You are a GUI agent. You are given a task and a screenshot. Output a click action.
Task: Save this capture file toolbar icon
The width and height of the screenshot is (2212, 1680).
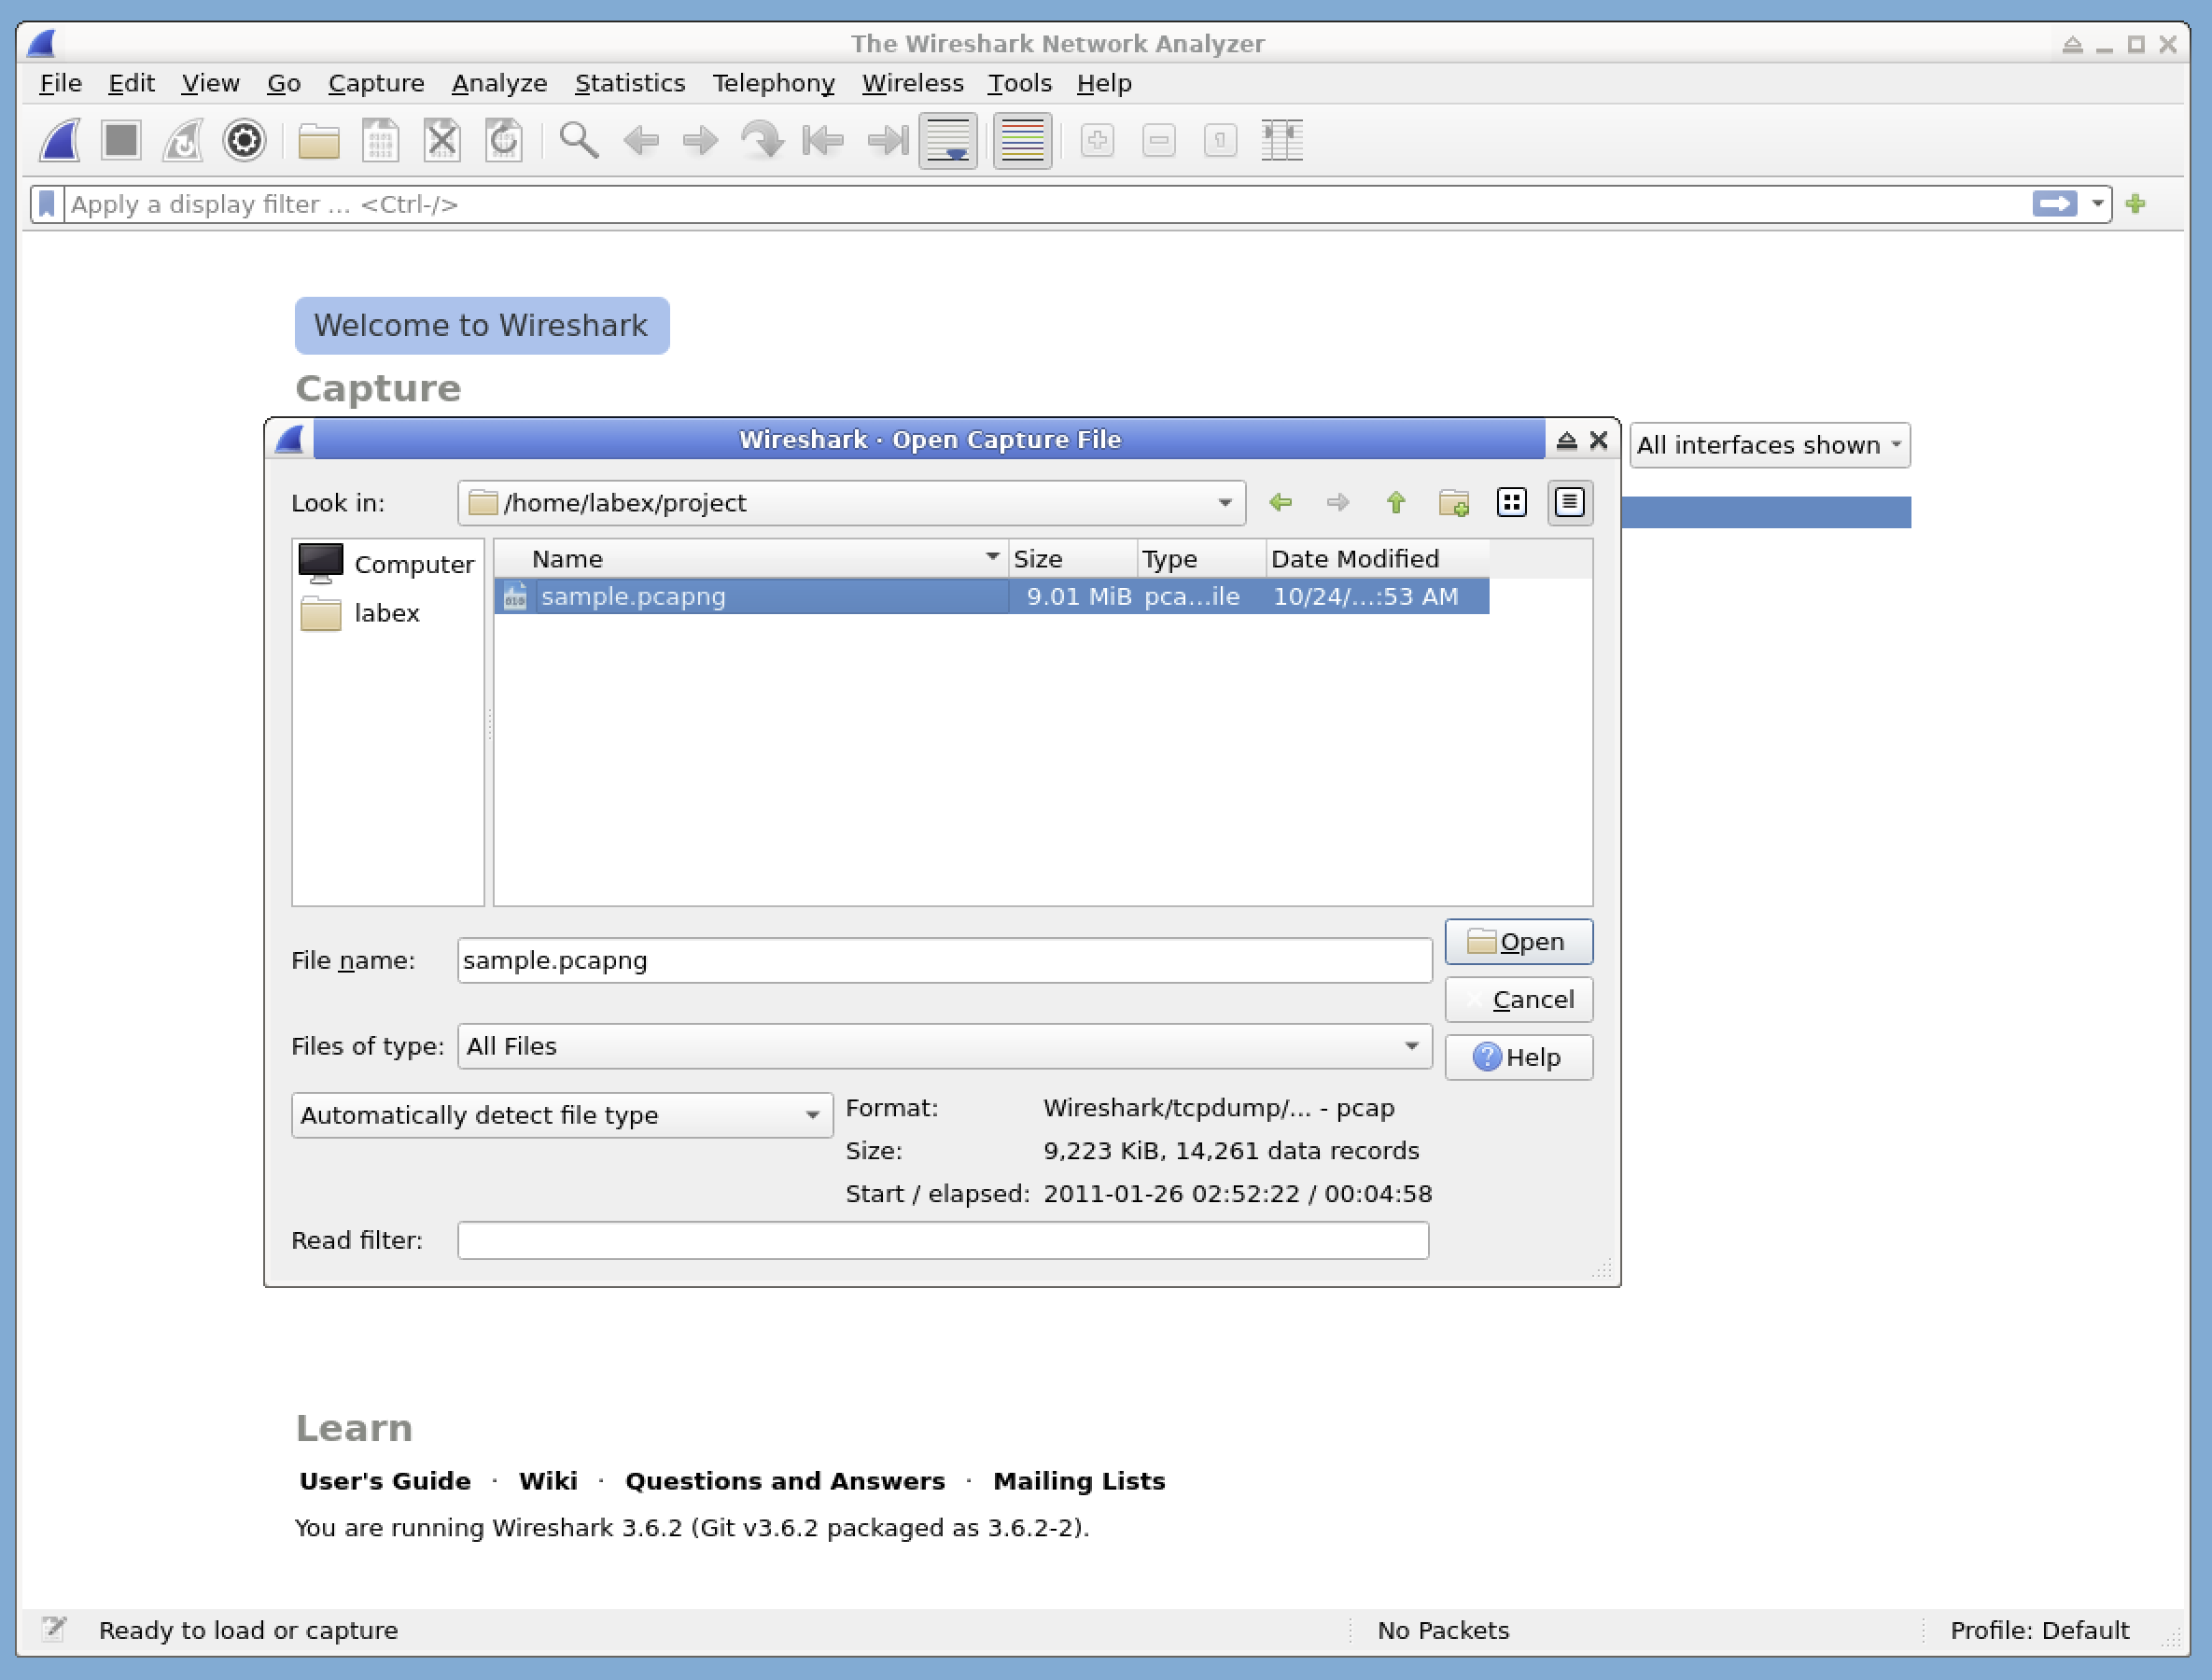pyautogui.click(x=380, y=140)
